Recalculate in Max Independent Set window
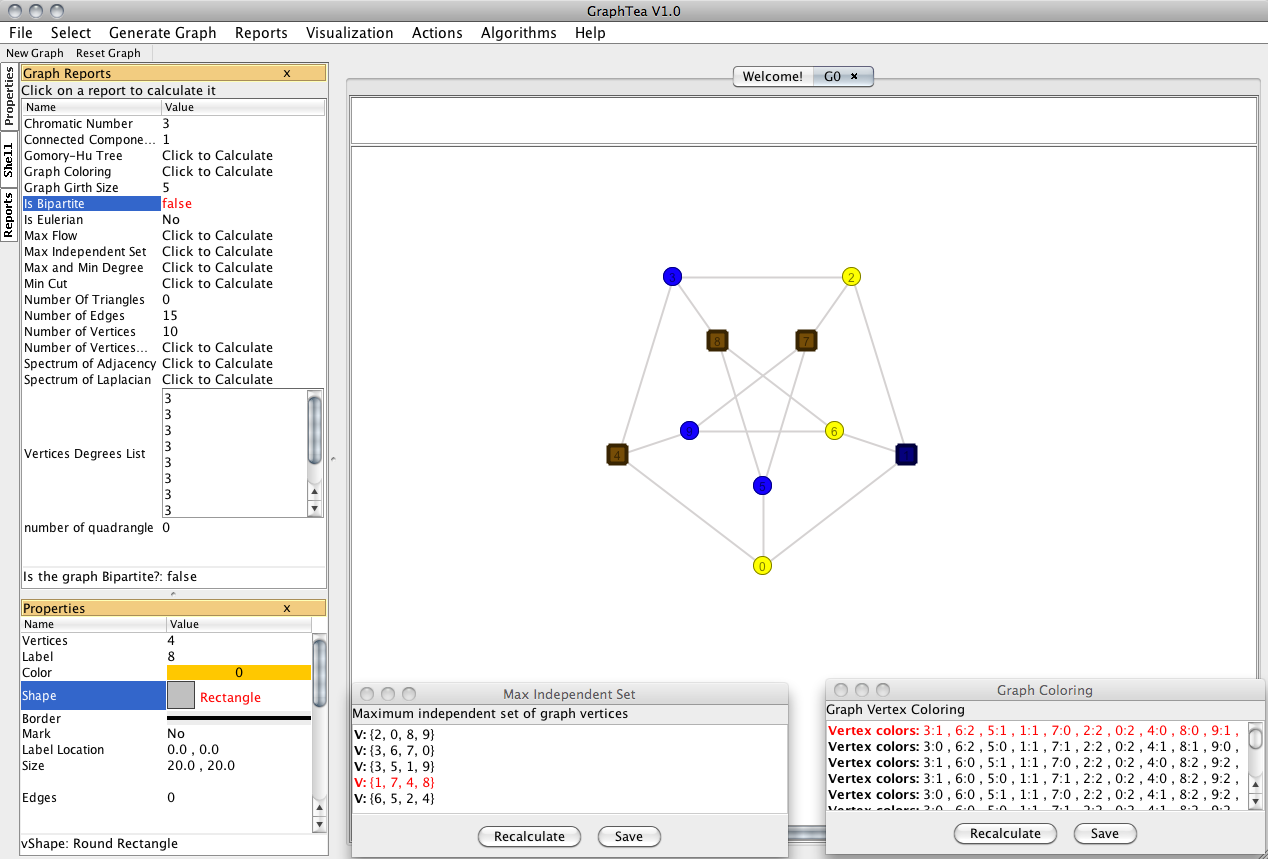Image resolution: width=1268 pixels, height=859 pixels. 529,836
